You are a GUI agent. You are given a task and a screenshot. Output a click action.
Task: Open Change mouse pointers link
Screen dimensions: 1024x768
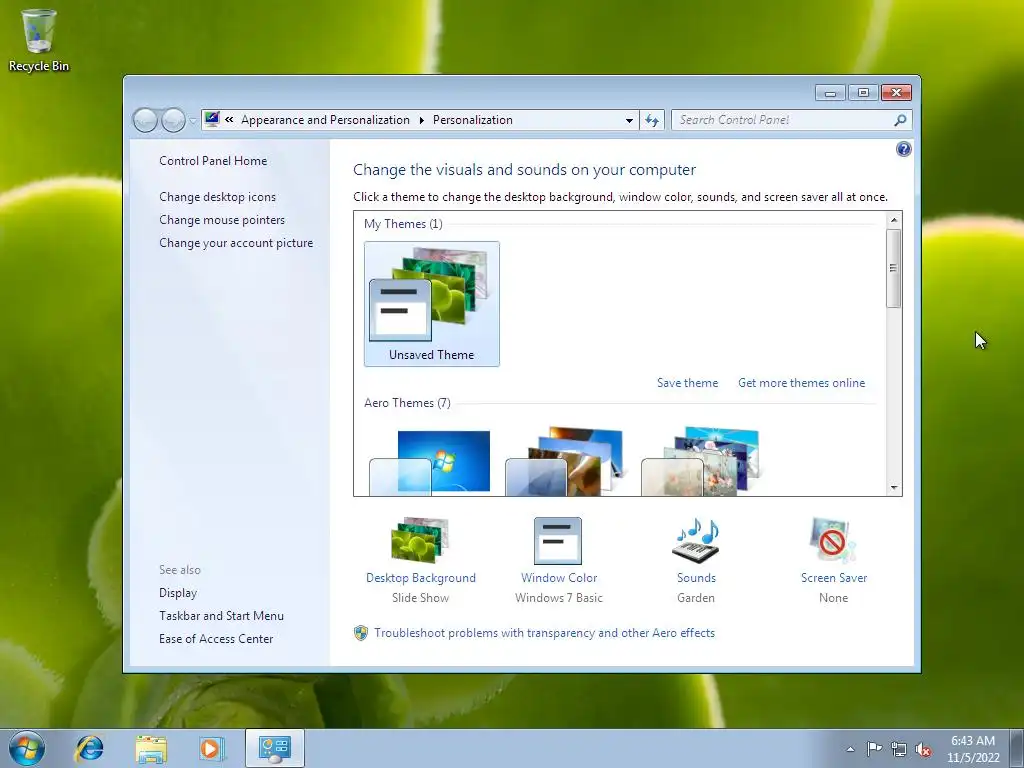coord(222,219)
